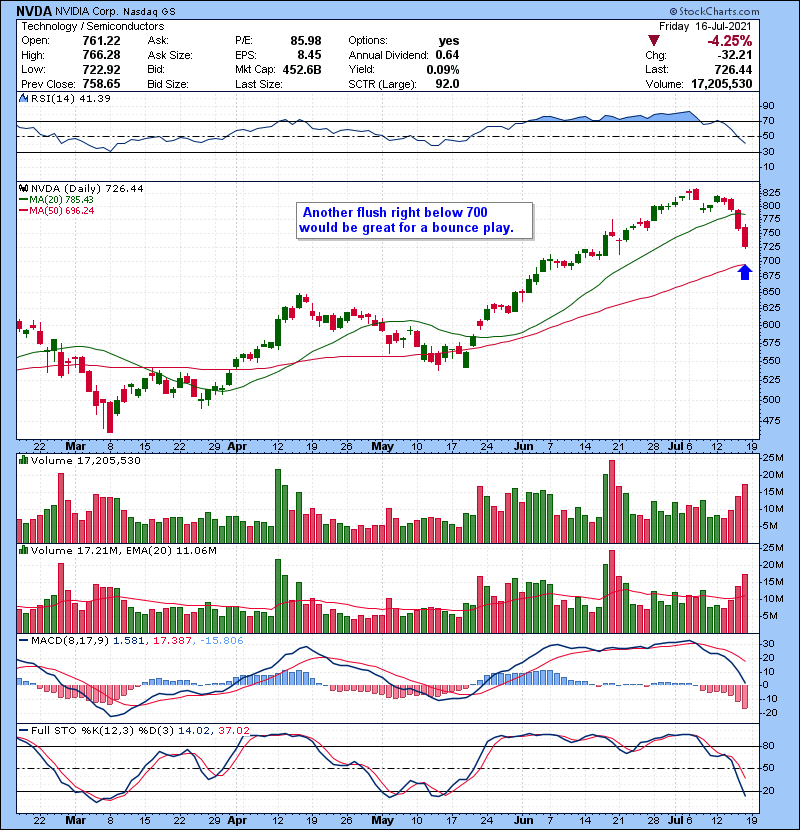
Task: Click the date Friday 16-Jul-2021
Action: [x=705, y=26]
